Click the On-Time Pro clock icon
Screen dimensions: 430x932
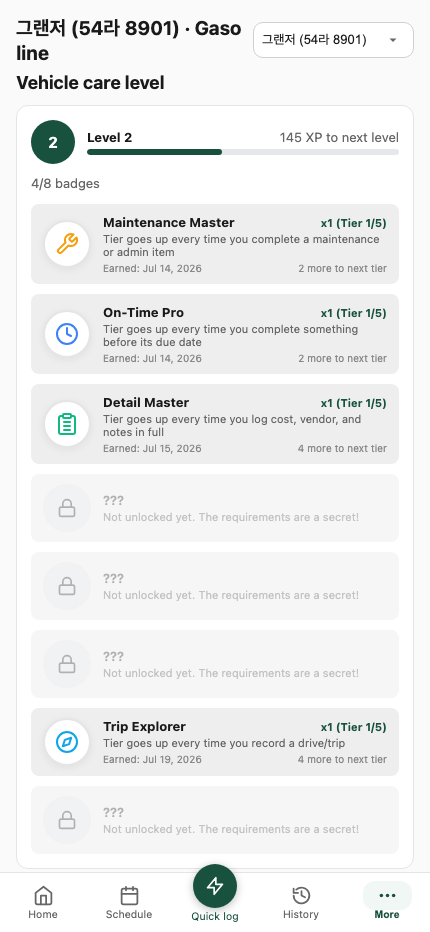pos(67,334)
